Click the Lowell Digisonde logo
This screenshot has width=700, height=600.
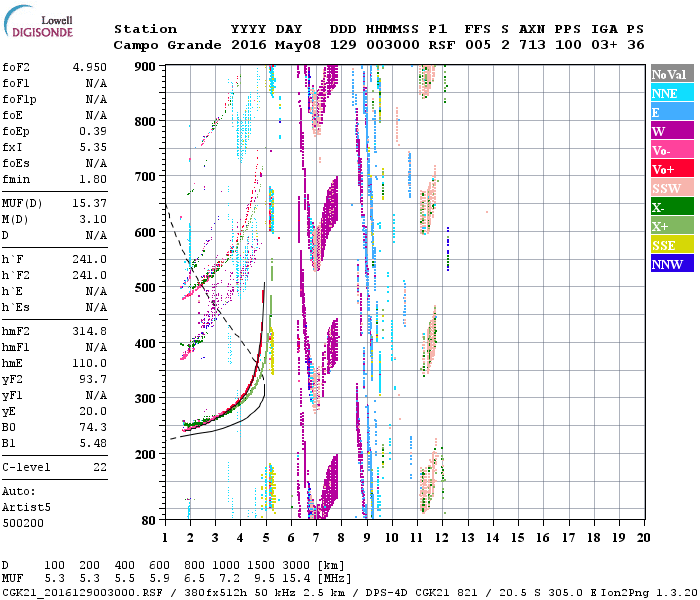click(x=38, y=22)
